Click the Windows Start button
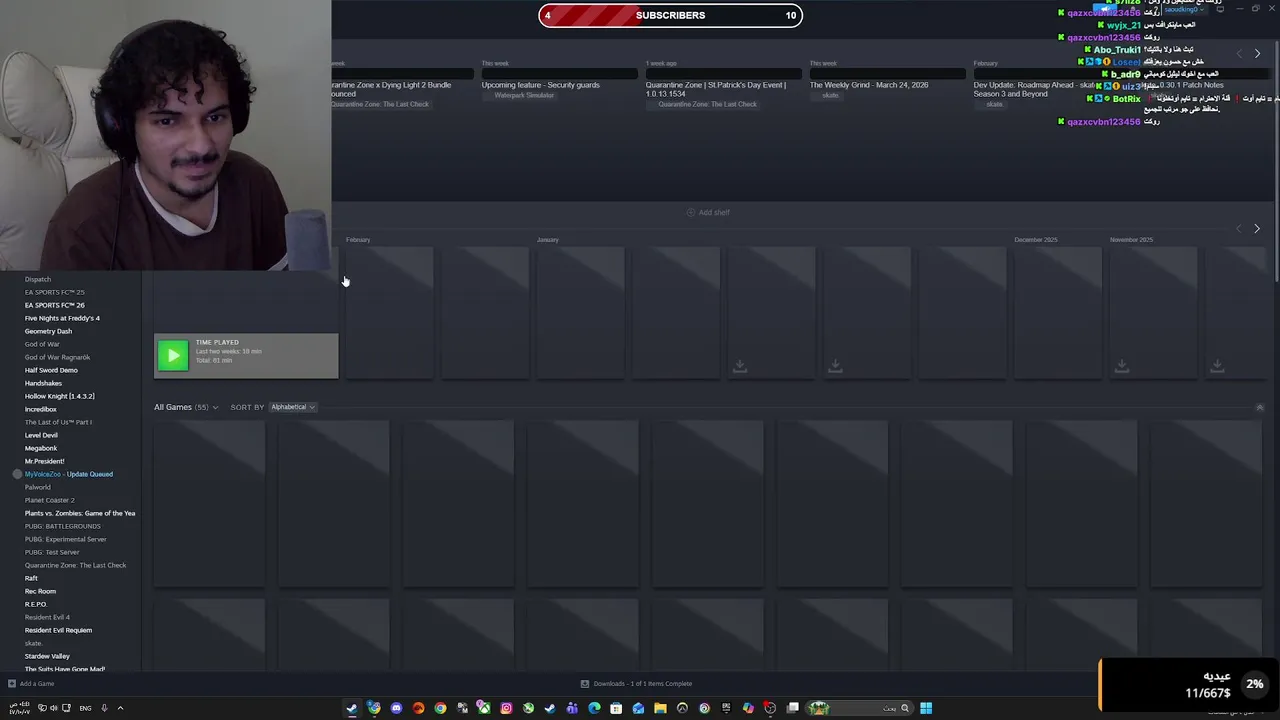 point(926,708)
